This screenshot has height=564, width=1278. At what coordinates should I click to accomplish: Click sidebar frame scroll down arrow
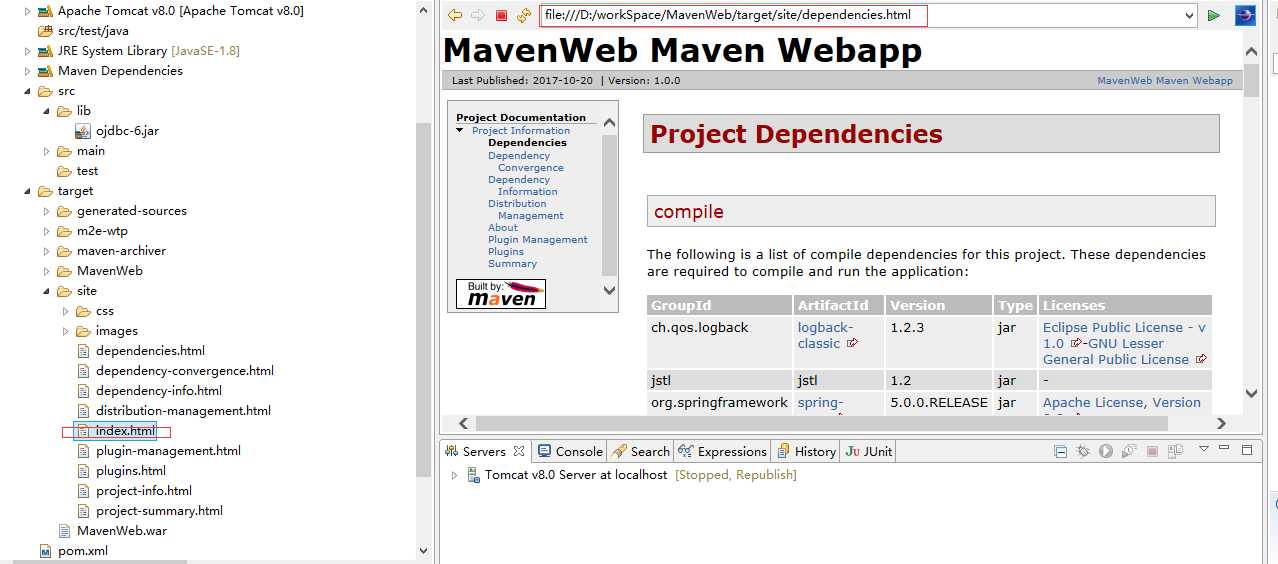click(610, 290)
